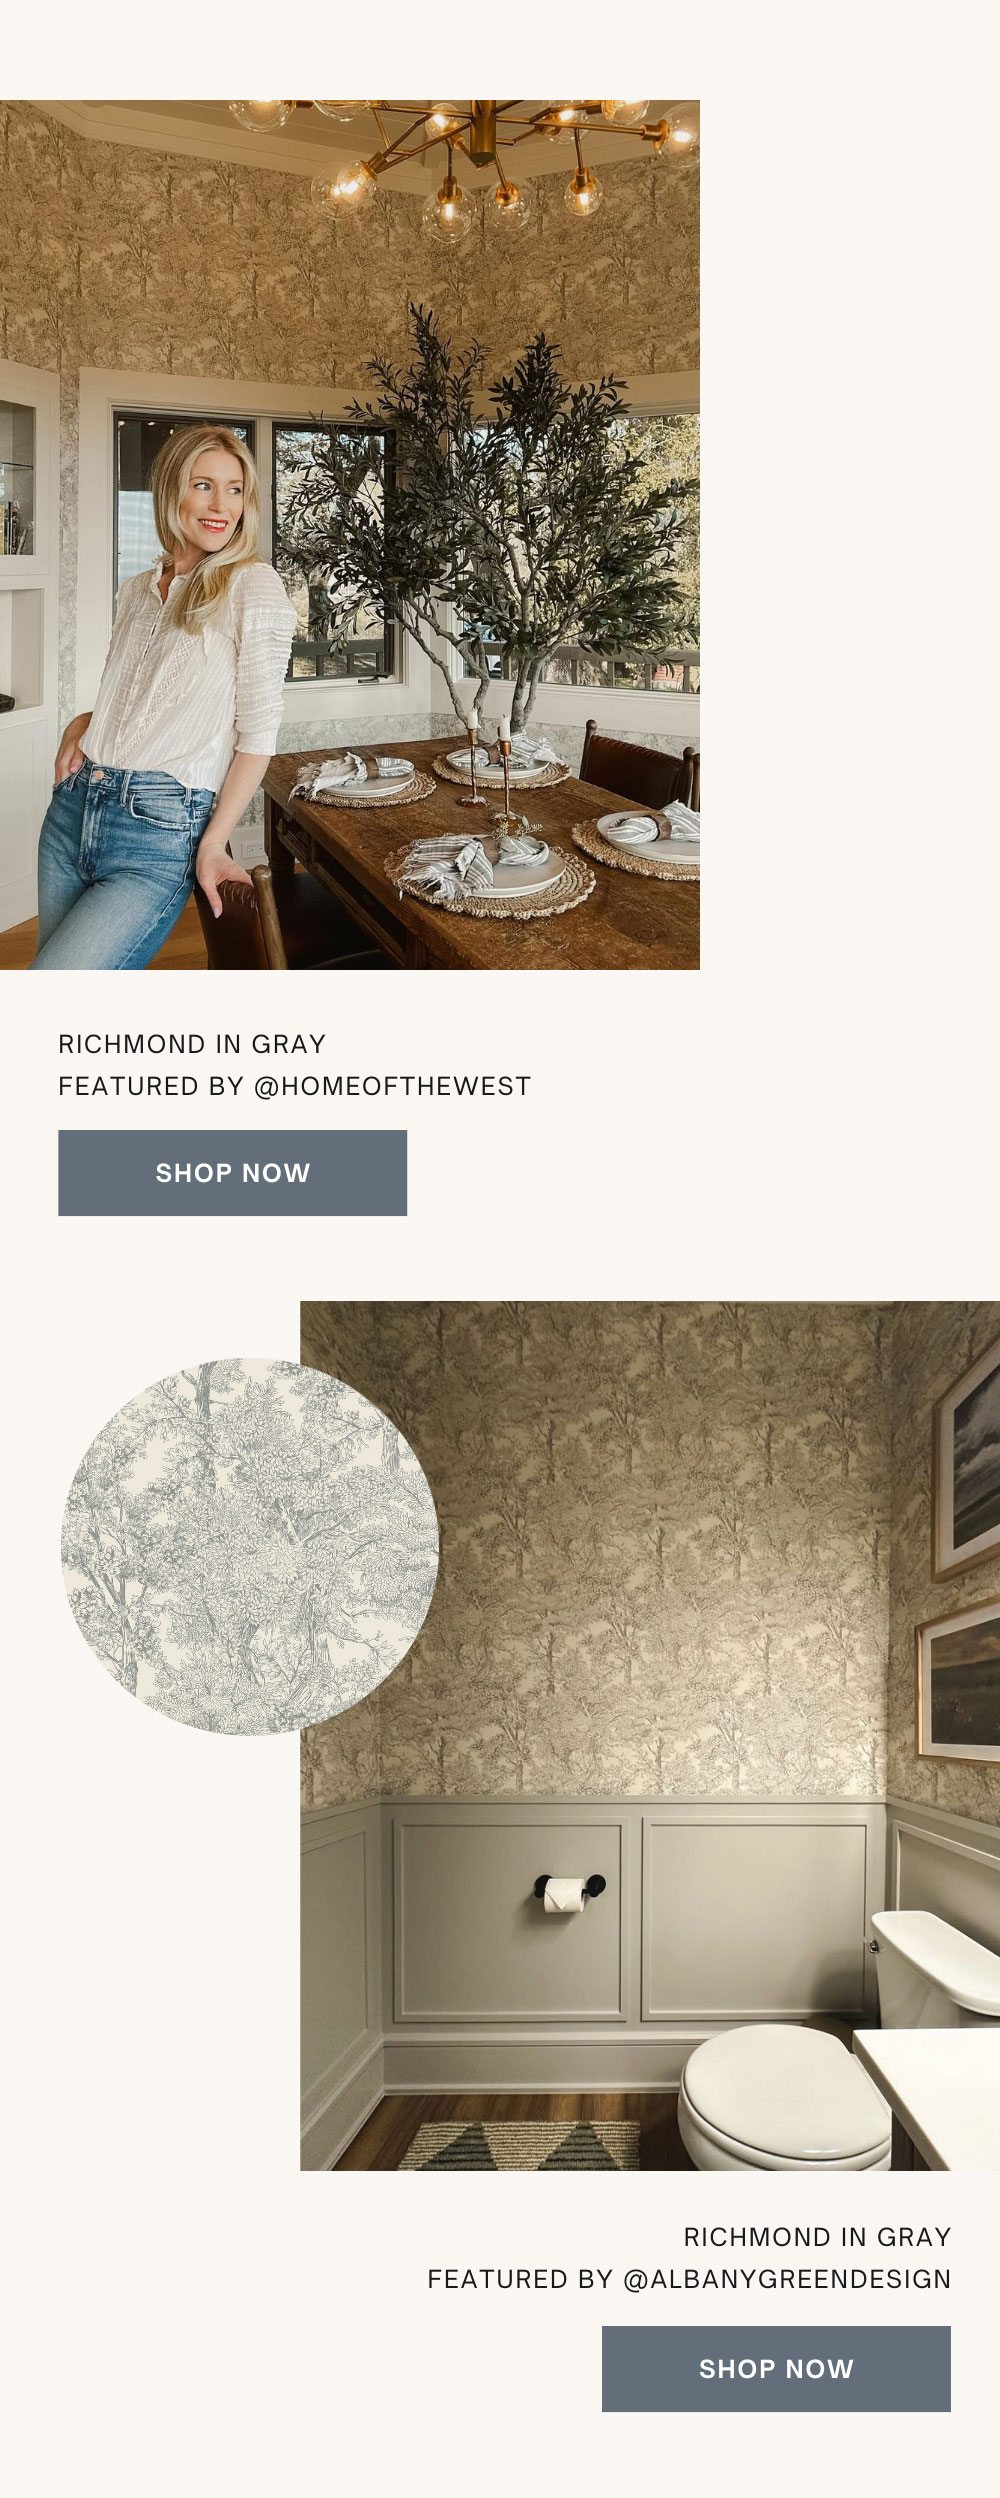This screenshot has height=2498, width=1000.
Task: Click the wallpapered wall above bathroom wainscoting
Action: (x=600, y=1550)
